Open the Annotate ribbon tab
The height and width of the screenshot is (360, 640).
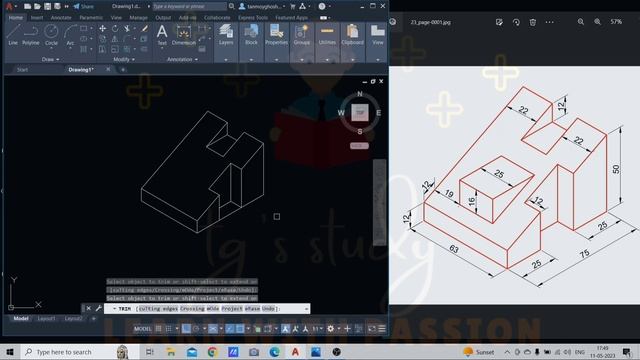tap(61, 18)
